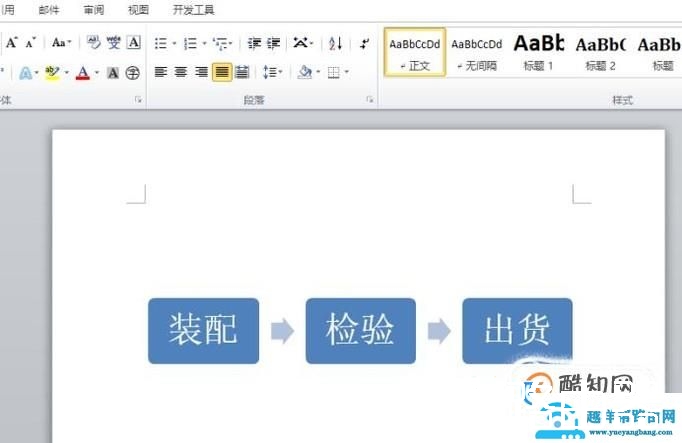Open the Font dialog launcher
The width and height of the screenshot is (682, 443).
[x=138, y=100]
